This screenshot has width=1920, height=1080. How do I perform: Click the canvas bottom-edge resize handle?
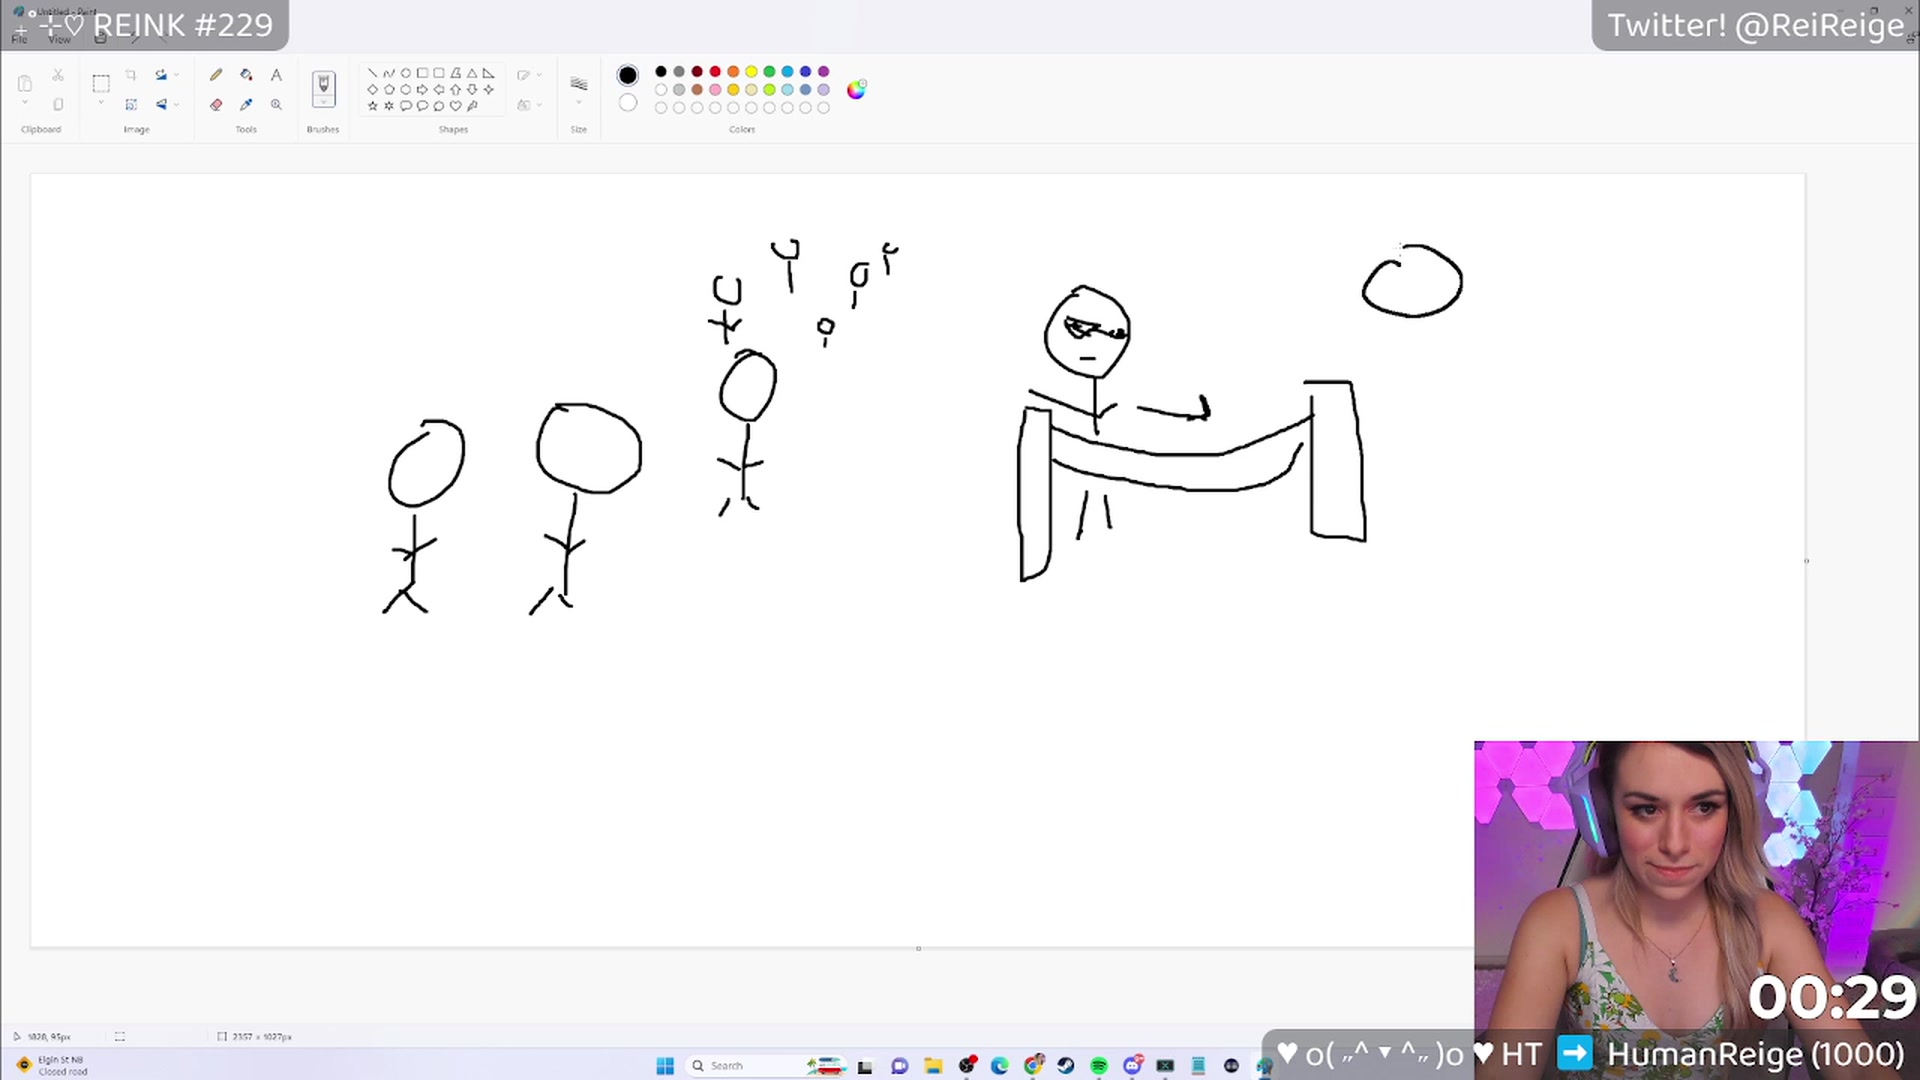918,948
